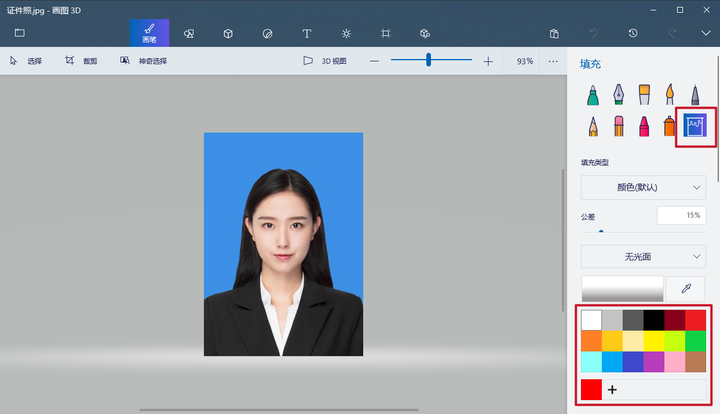Image resolution: width=720 pixels, height=414 pixels.
Task: Select the Fill bucket tool
Action: tap(695, 126)
